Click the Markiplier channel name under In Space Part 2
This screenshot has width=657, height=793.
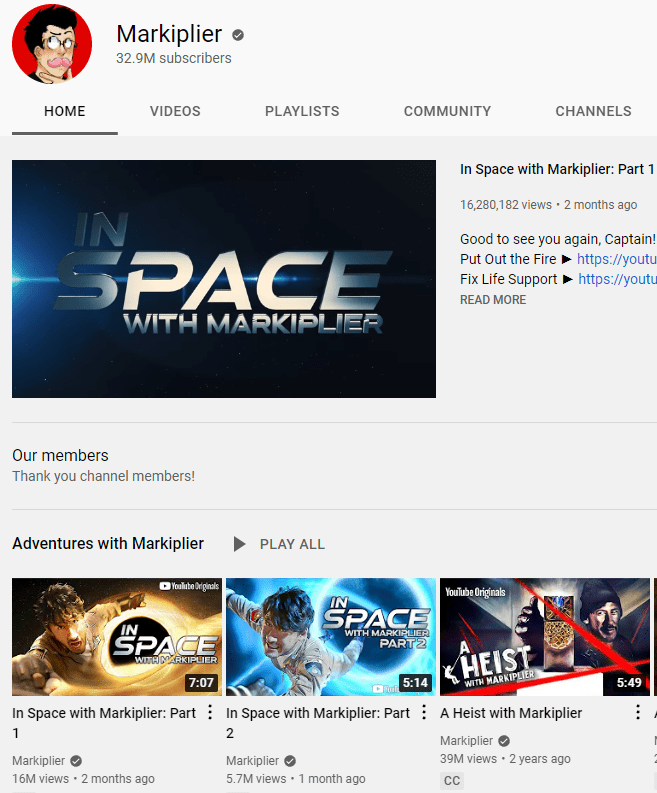click(252, 761)
